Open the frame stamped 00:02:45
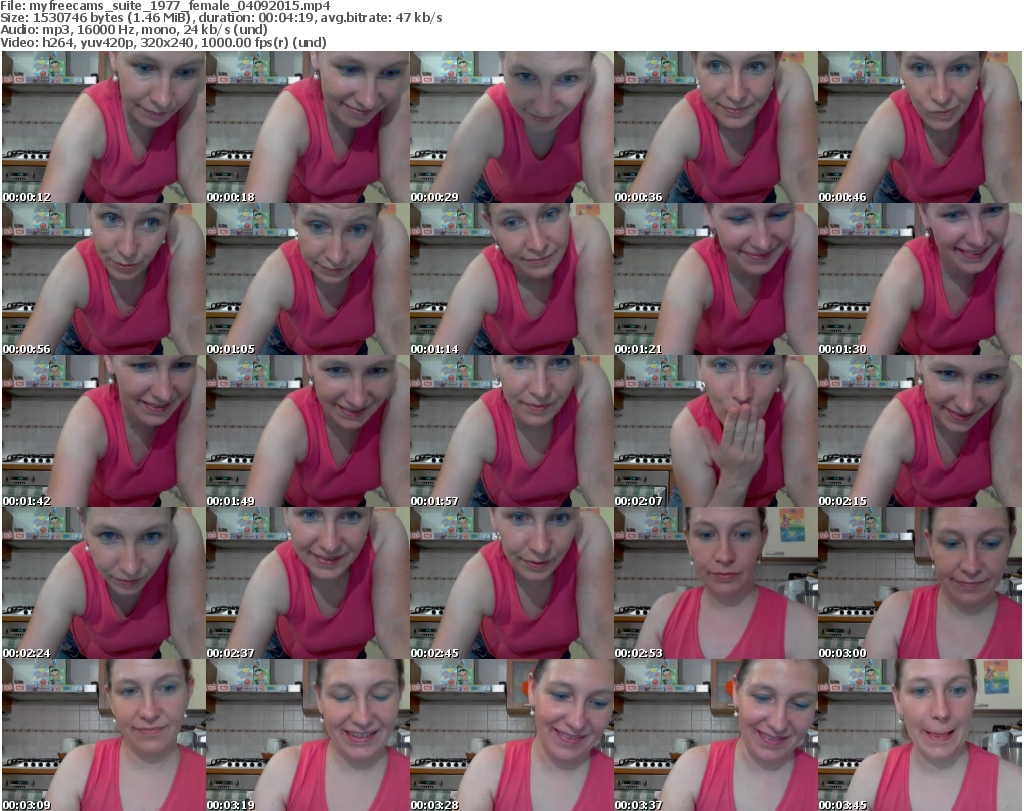 coord(511,583)
